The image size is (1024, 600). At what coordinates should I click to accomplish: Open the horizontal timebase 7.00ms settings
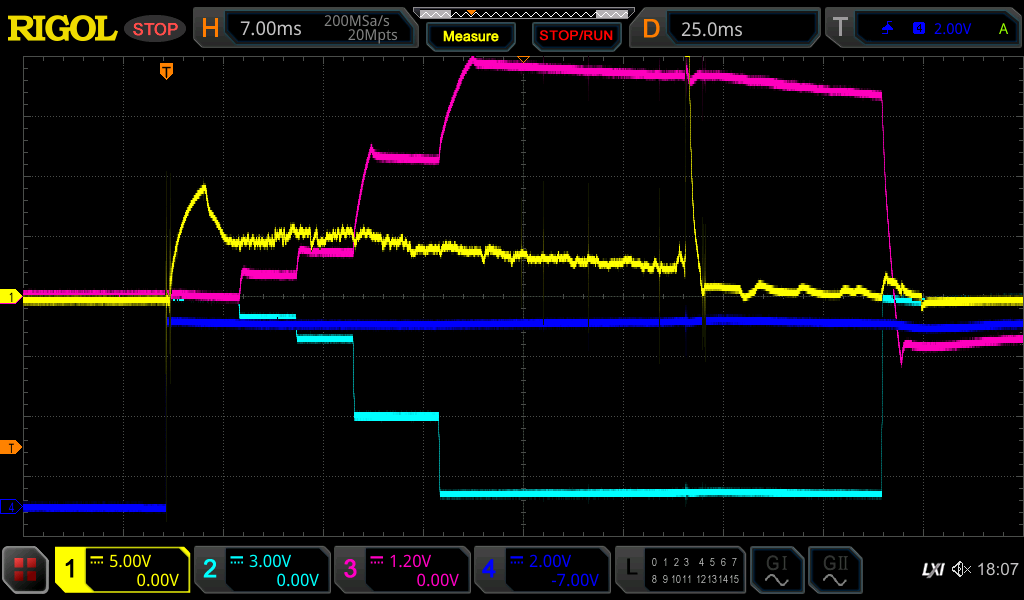[x=304, y=29]
